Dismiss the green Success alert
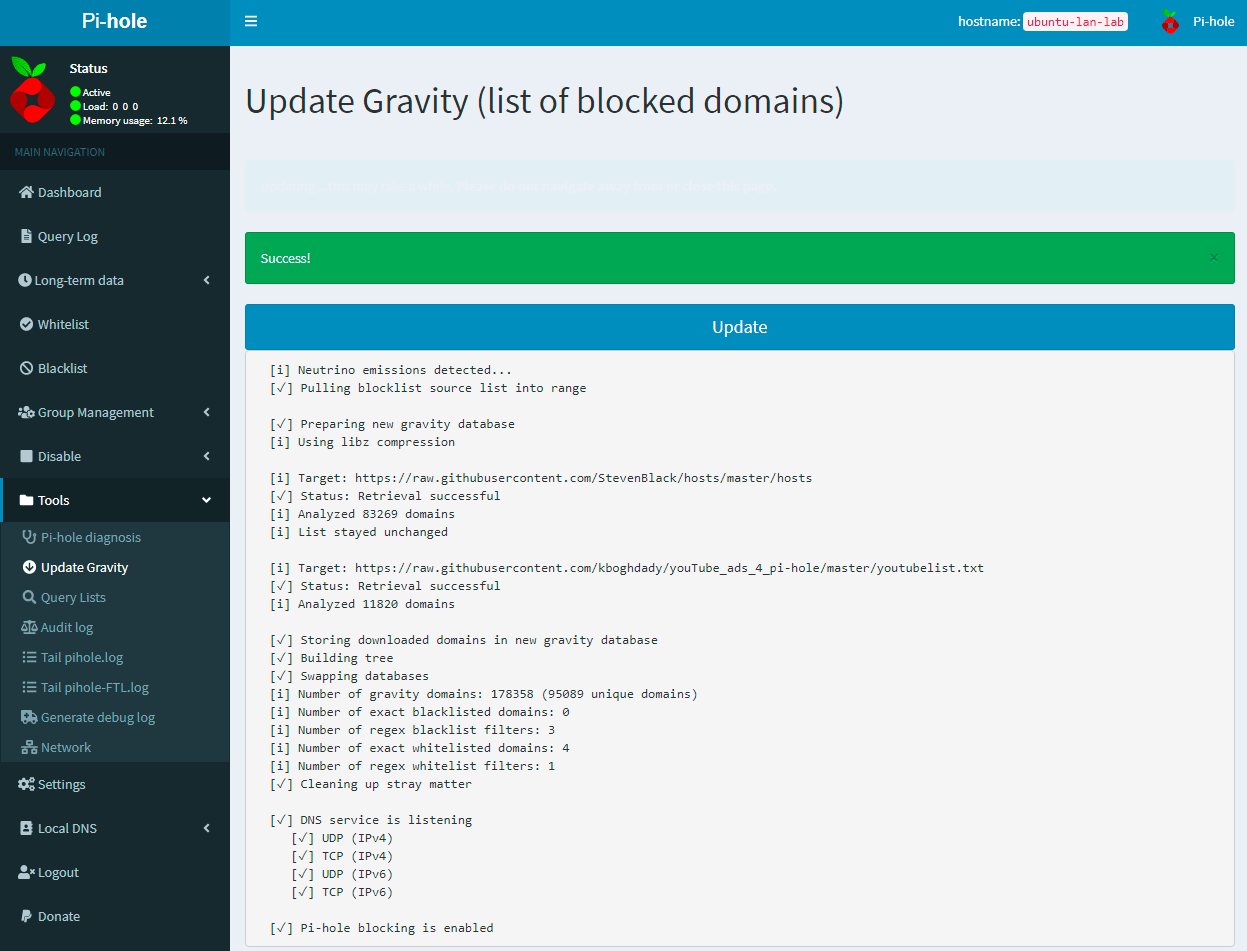 click(x=1213, y=258)
